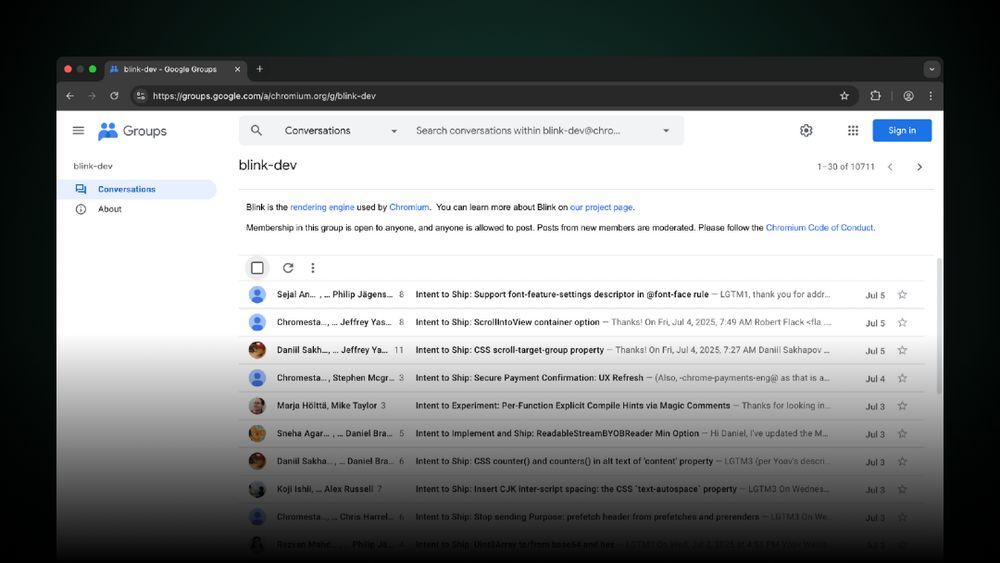This screenshot has width=1000, height=563.
Task: Click the Koji Ishii avatar thumbnail
Action: (x=257, y=489)
